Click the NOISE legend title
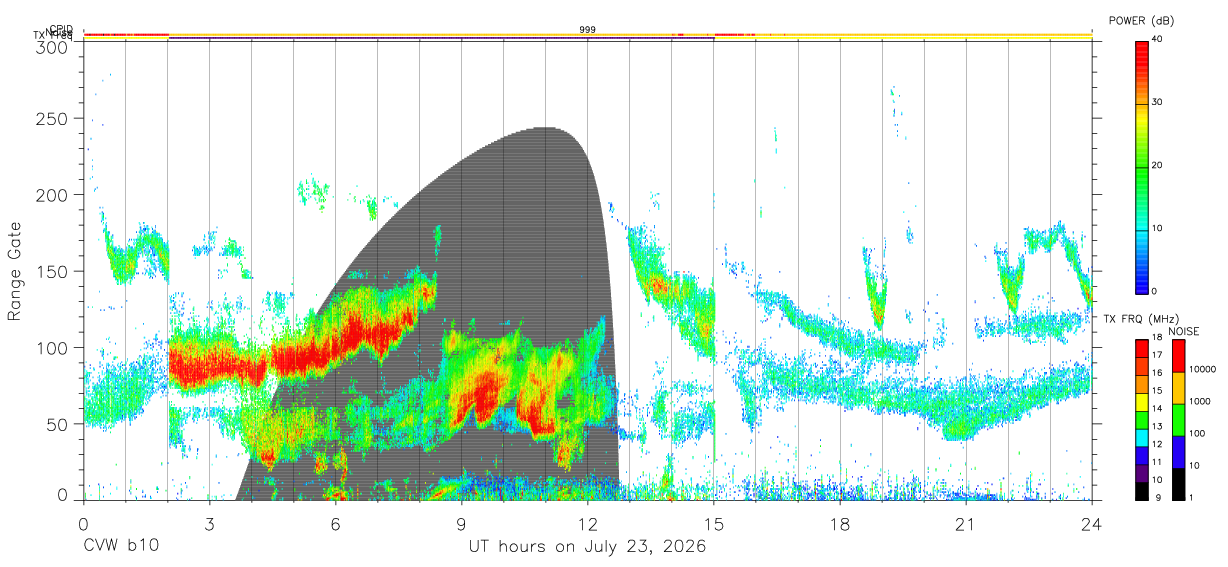This screenshot has width=1228, height=567. [x=1184, y=331]
